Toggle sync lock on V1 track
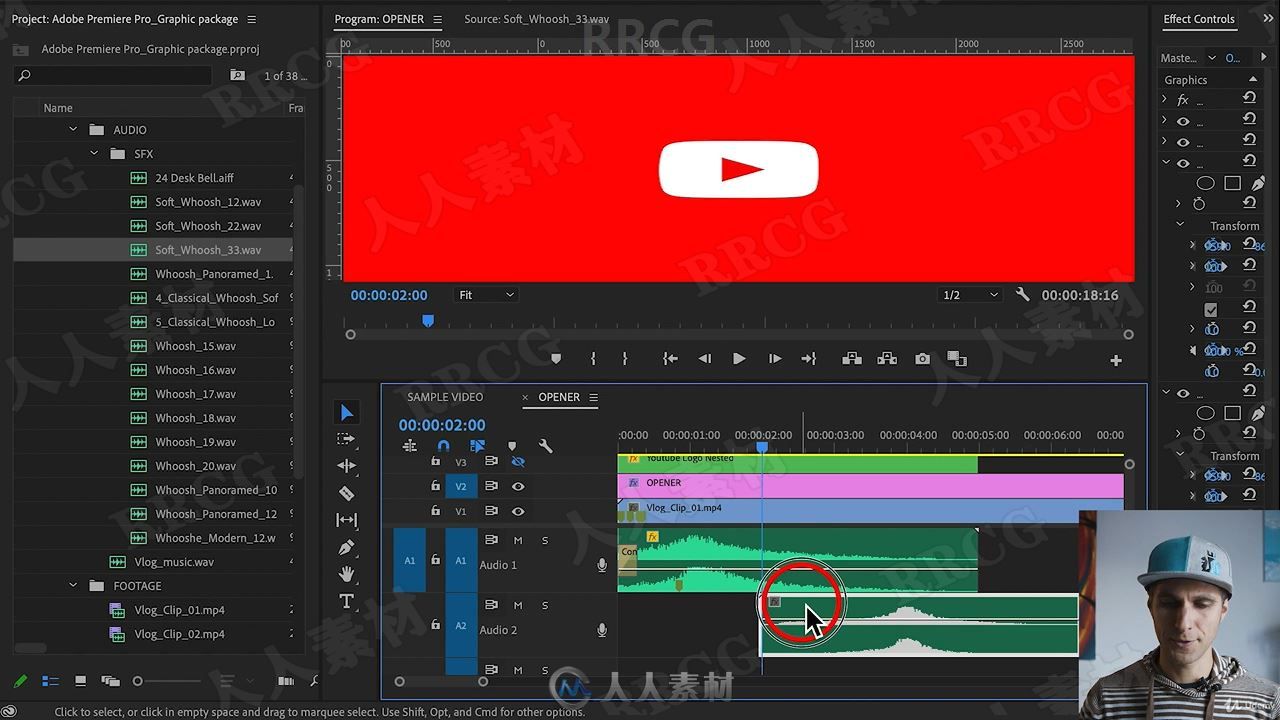This screenshot has height=720, width=1280. (491, 511)
